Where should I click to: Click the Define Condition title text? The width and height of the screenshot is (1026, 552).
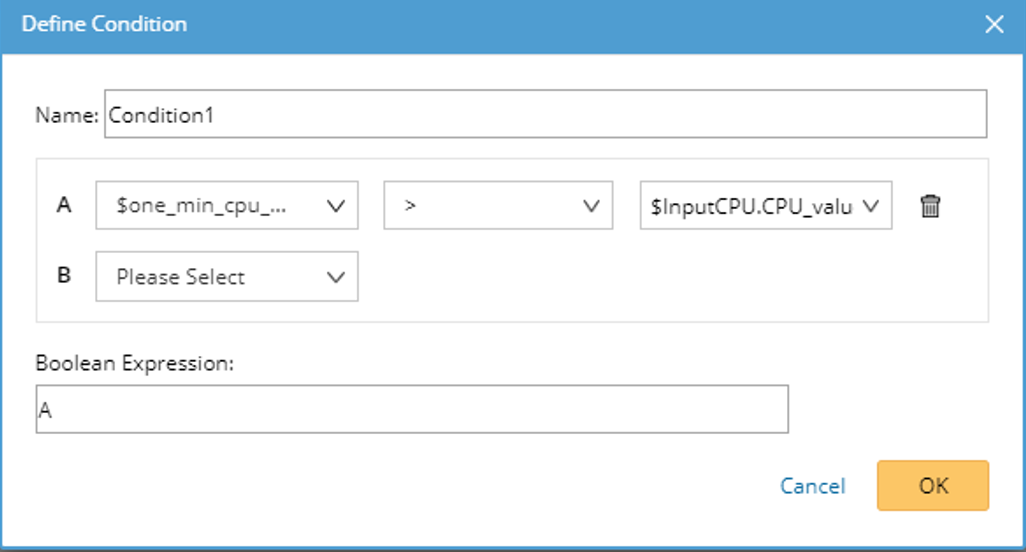pos(104,24)
